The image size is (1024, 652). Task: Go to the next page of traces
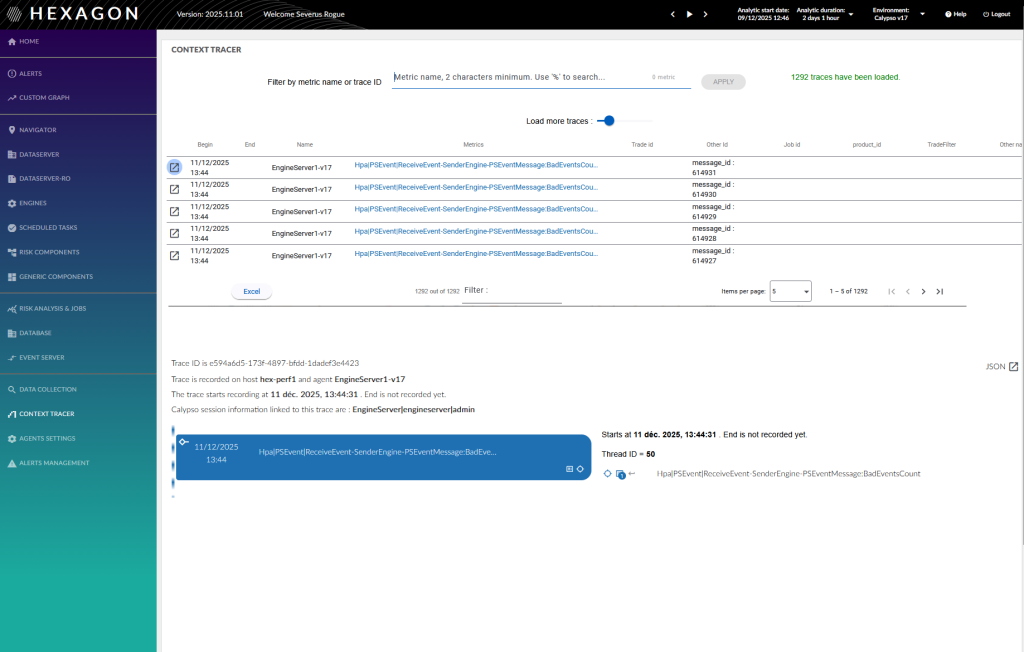[923, 291]
